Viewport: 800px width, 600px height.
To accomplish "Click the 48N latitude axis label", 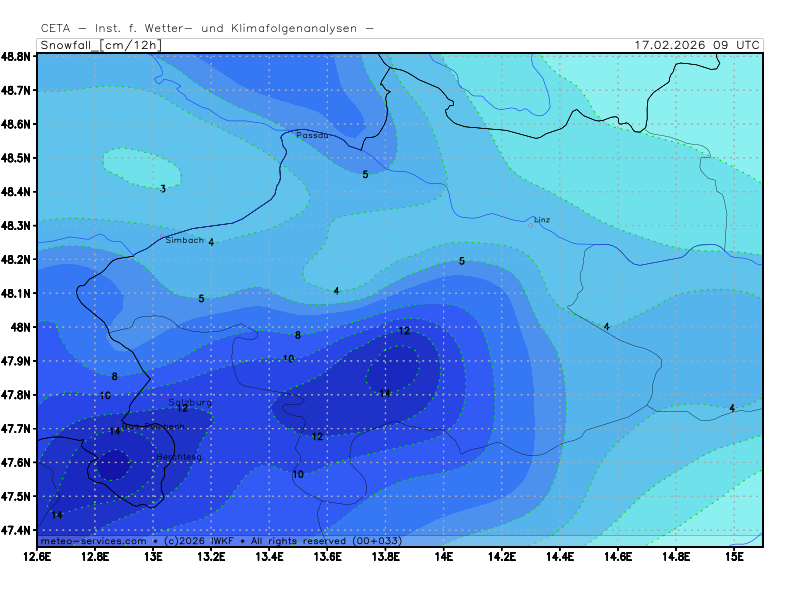I will (x=21, y=327).
